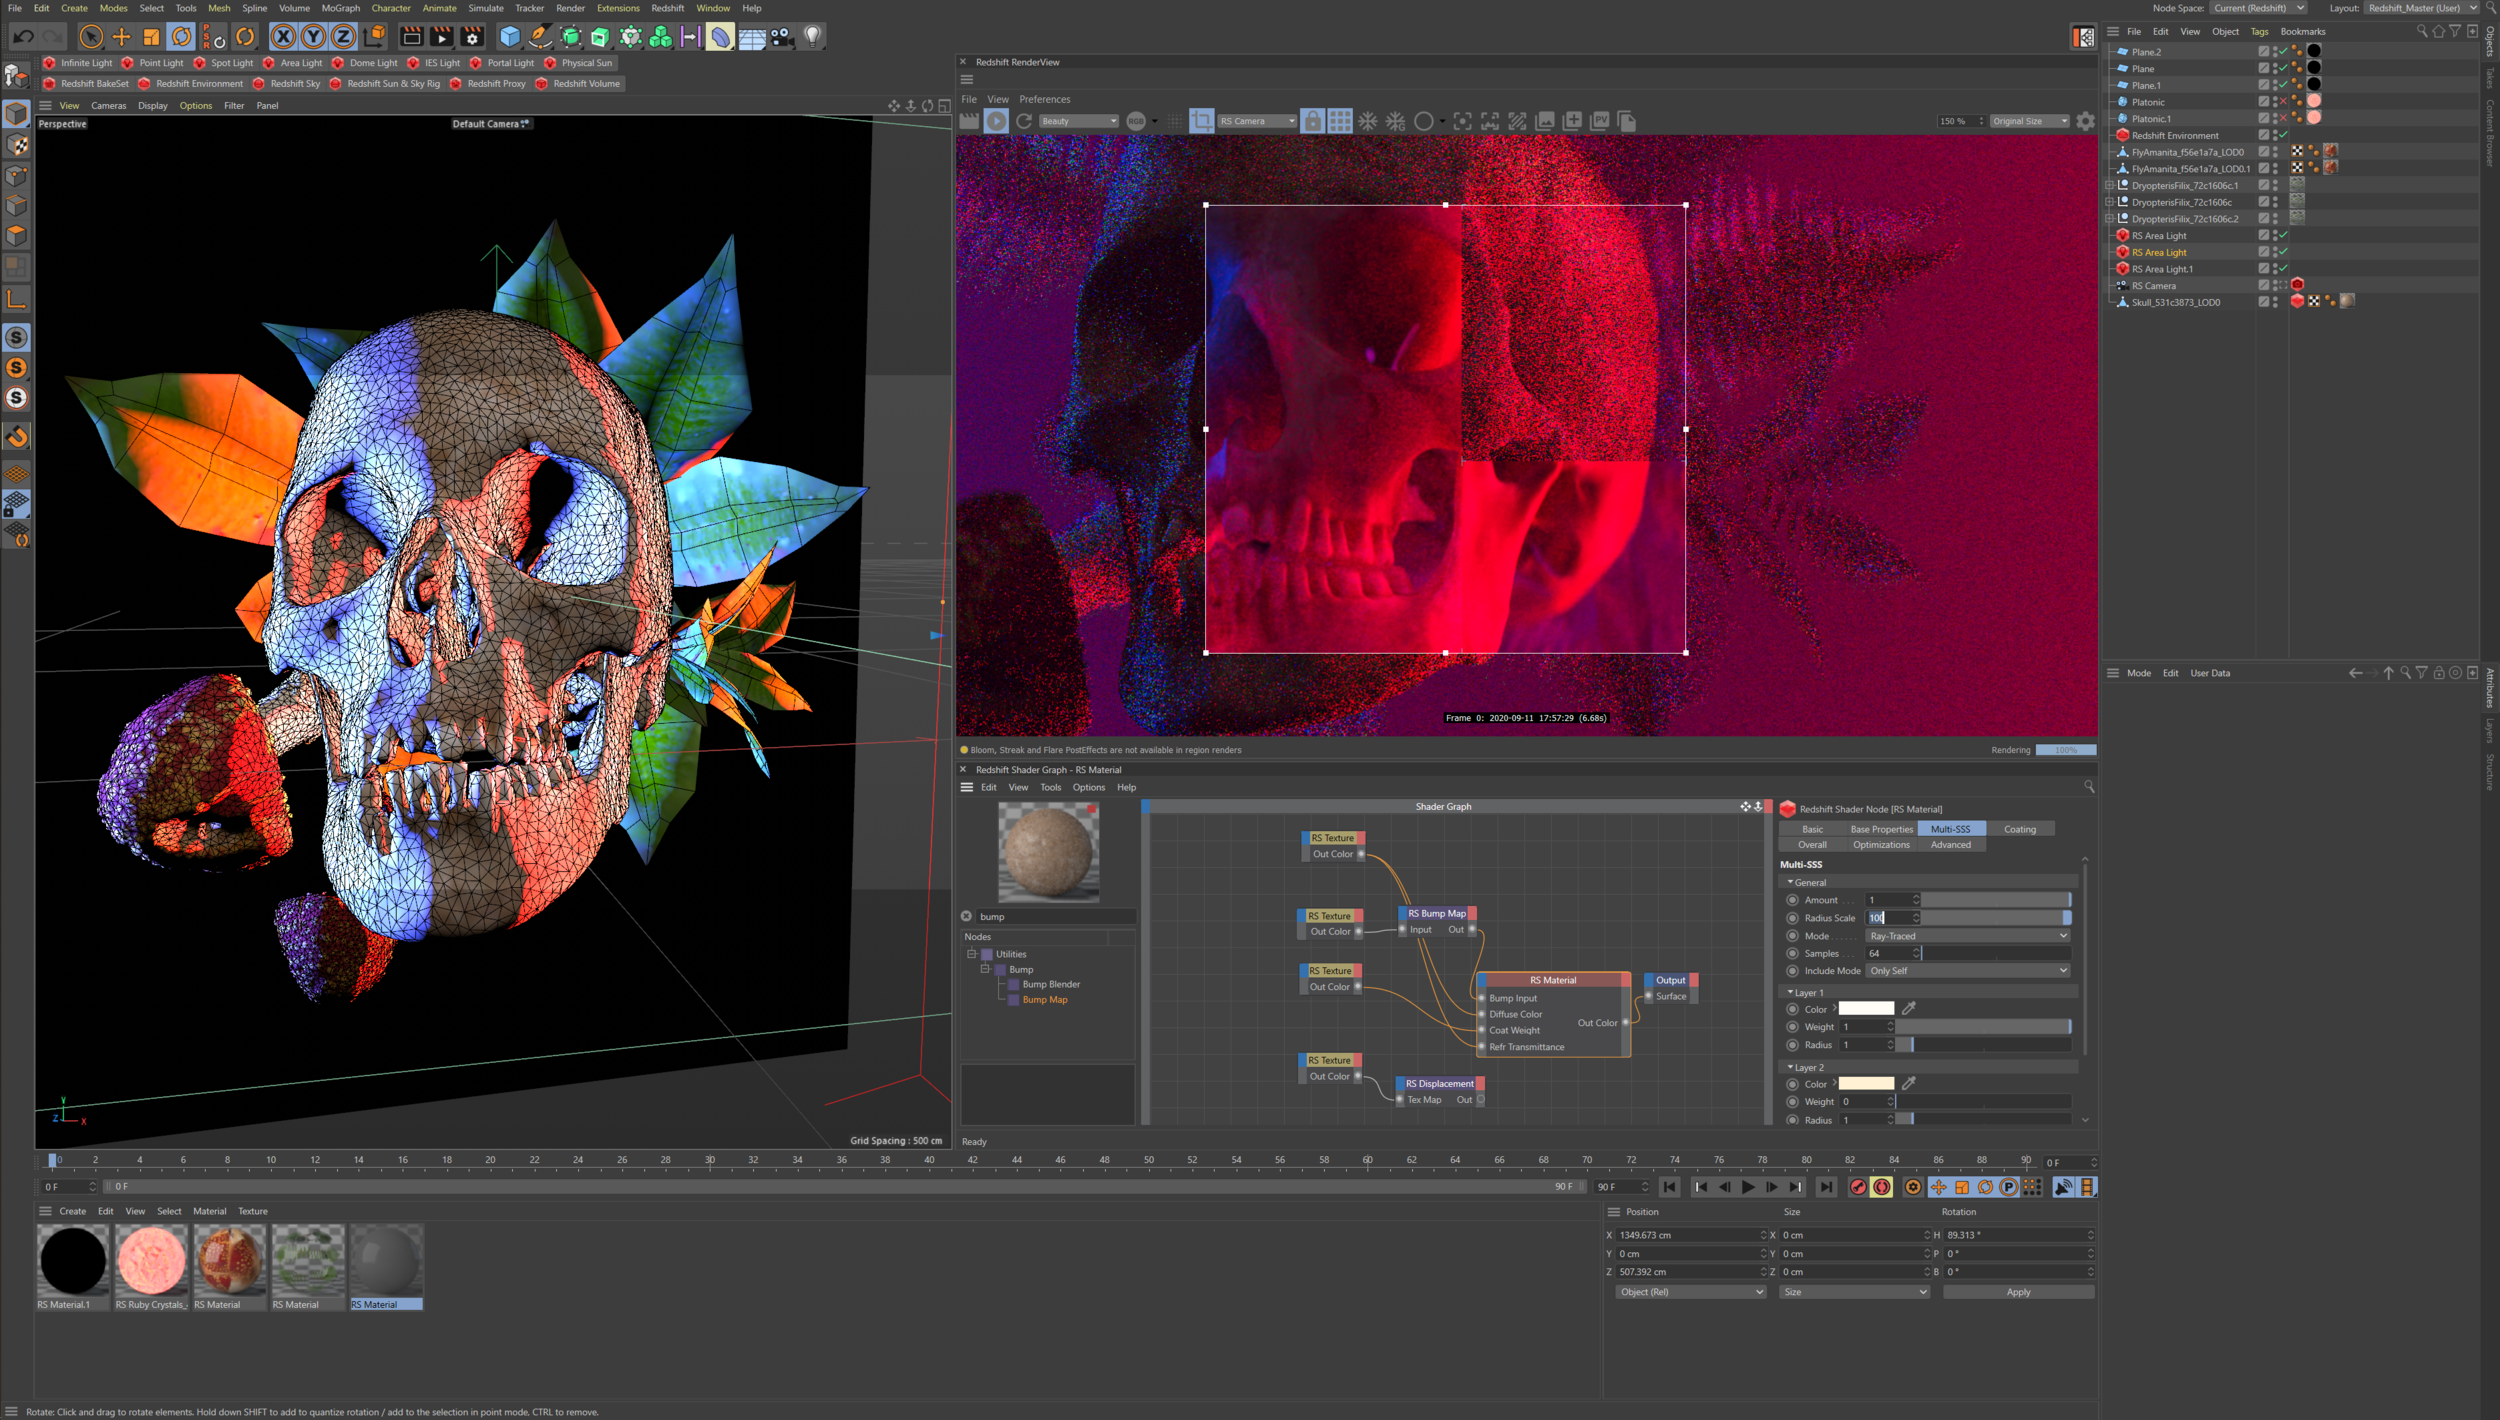Open the Multi-SSS Mode Ray-Traced dropdown
This screenshot has height=1420, width=2500.
coord(1967,936)
